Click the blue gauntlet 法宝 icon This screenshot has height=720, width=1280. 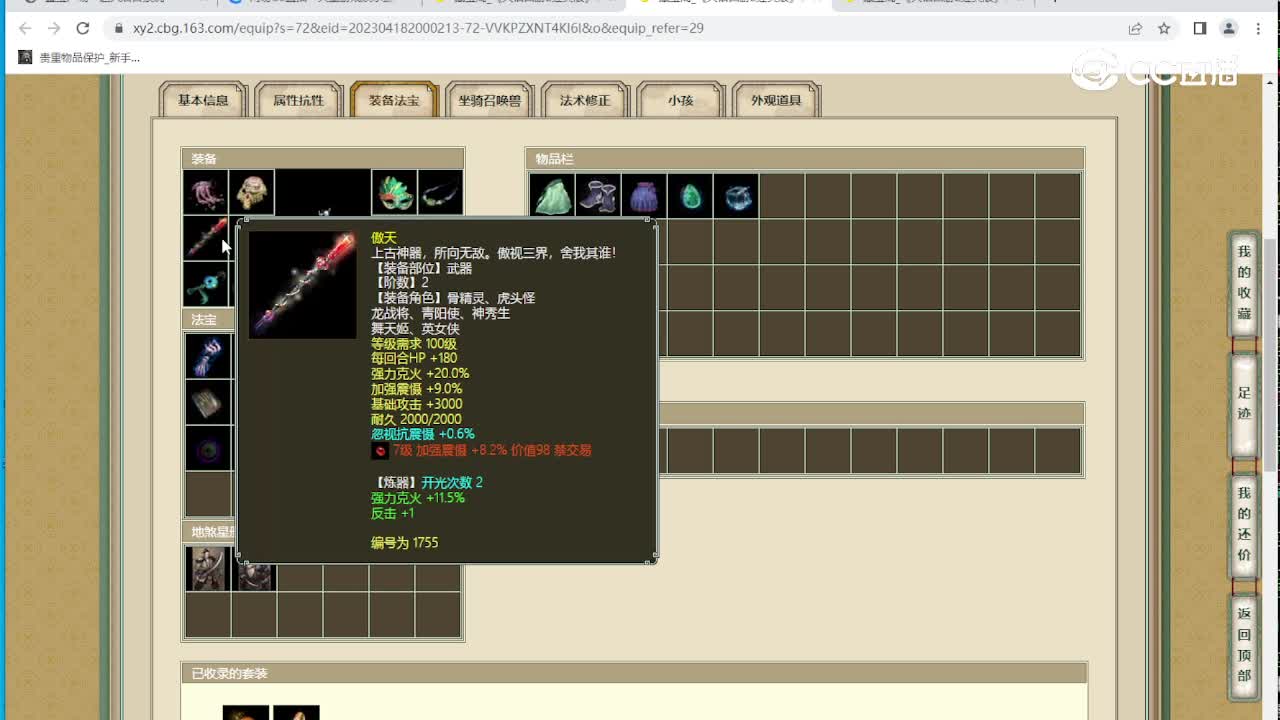coord(208,356)
